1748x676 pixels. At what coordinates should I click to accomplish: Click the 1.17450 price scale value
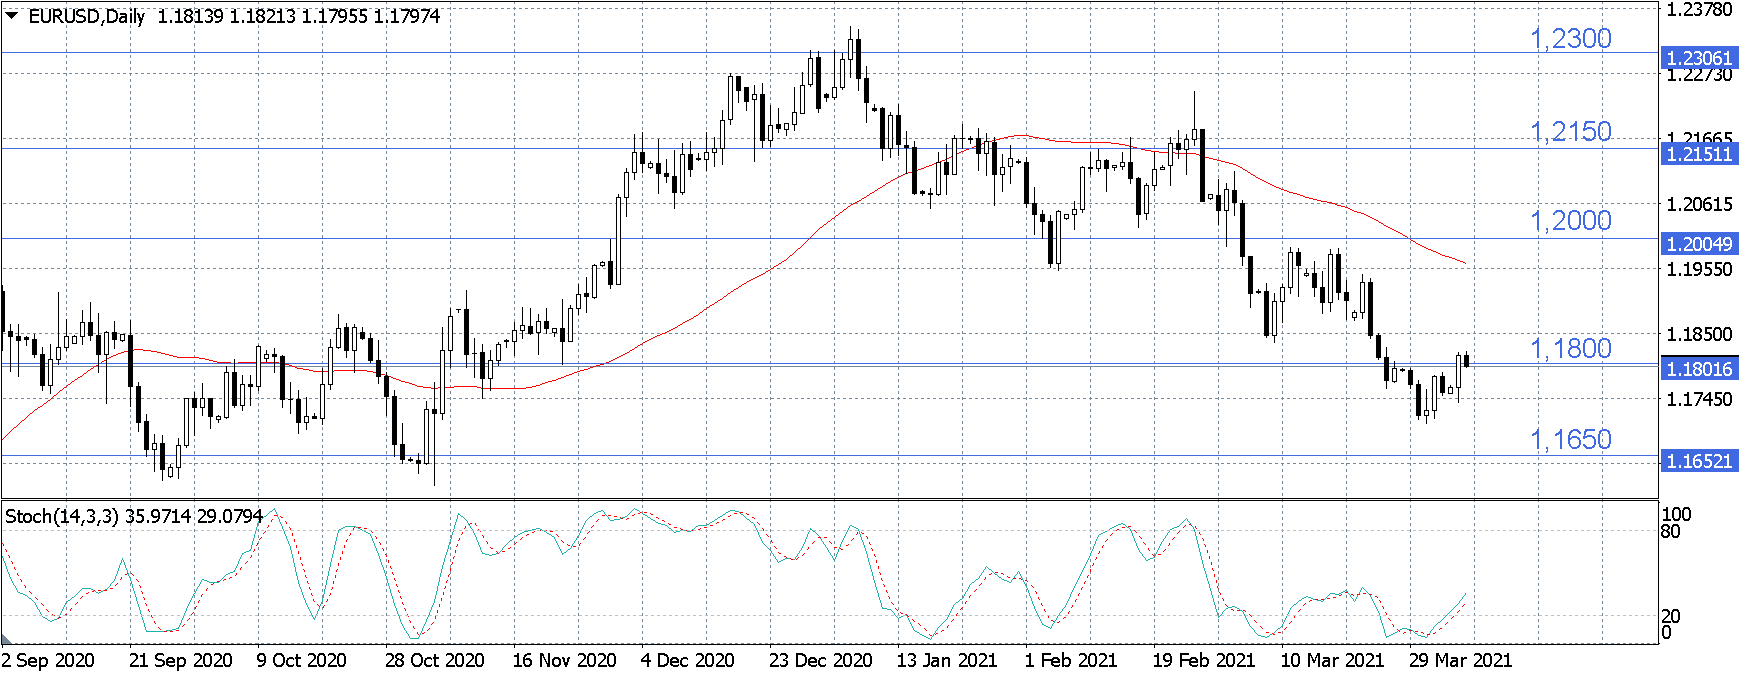1699,399
